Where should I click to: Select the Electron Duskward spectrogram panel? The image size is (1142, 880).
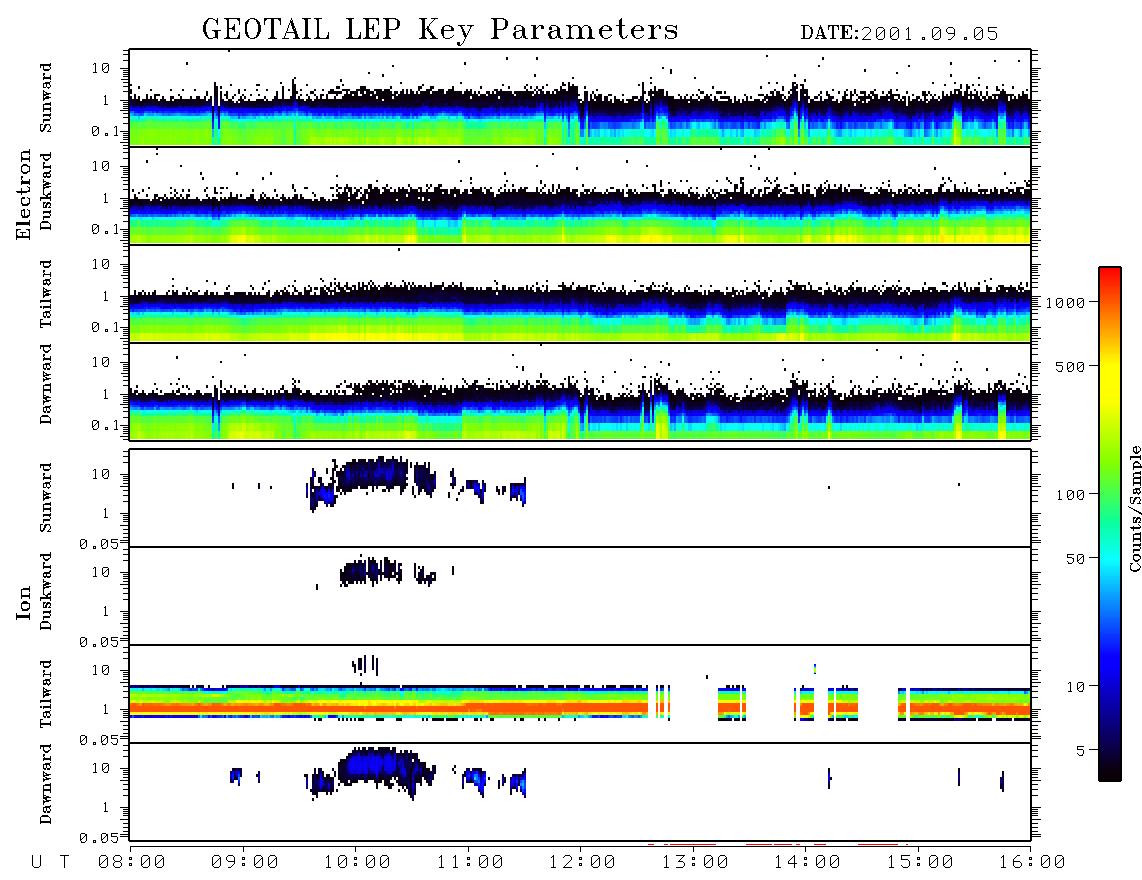[580, 196]
